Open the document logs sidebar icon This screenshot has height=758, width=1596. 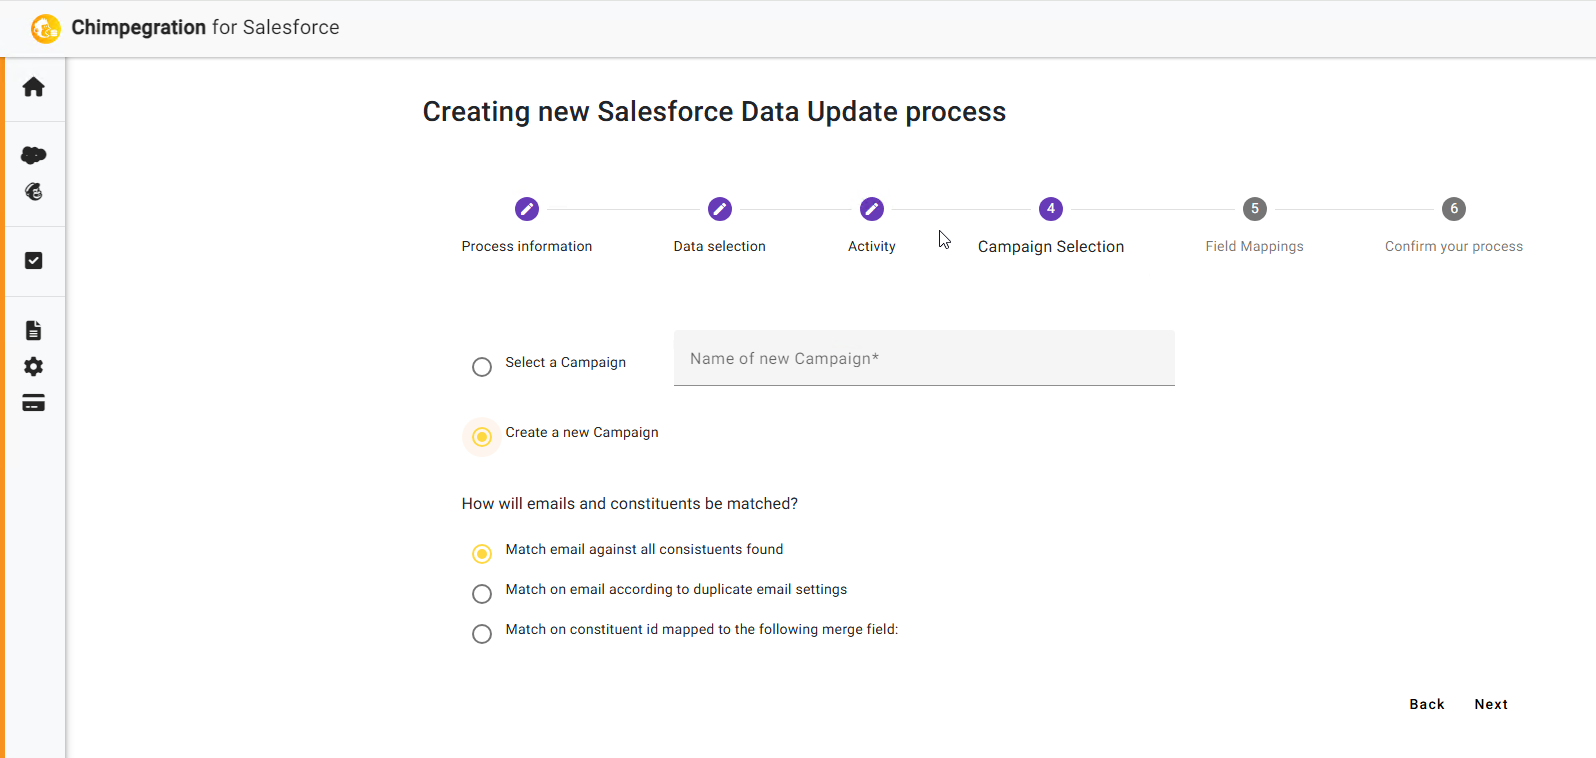pyautogui.click(x=33, y=330)
